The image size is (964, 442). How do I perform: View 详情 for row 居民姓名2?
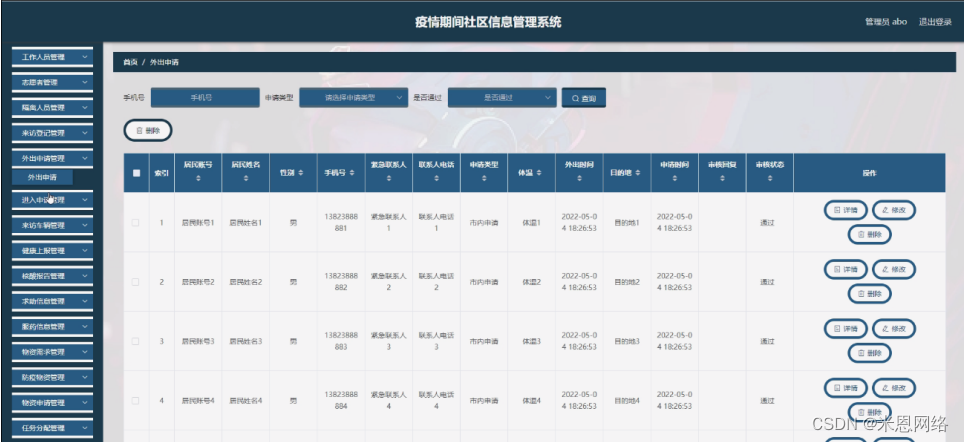845,269
